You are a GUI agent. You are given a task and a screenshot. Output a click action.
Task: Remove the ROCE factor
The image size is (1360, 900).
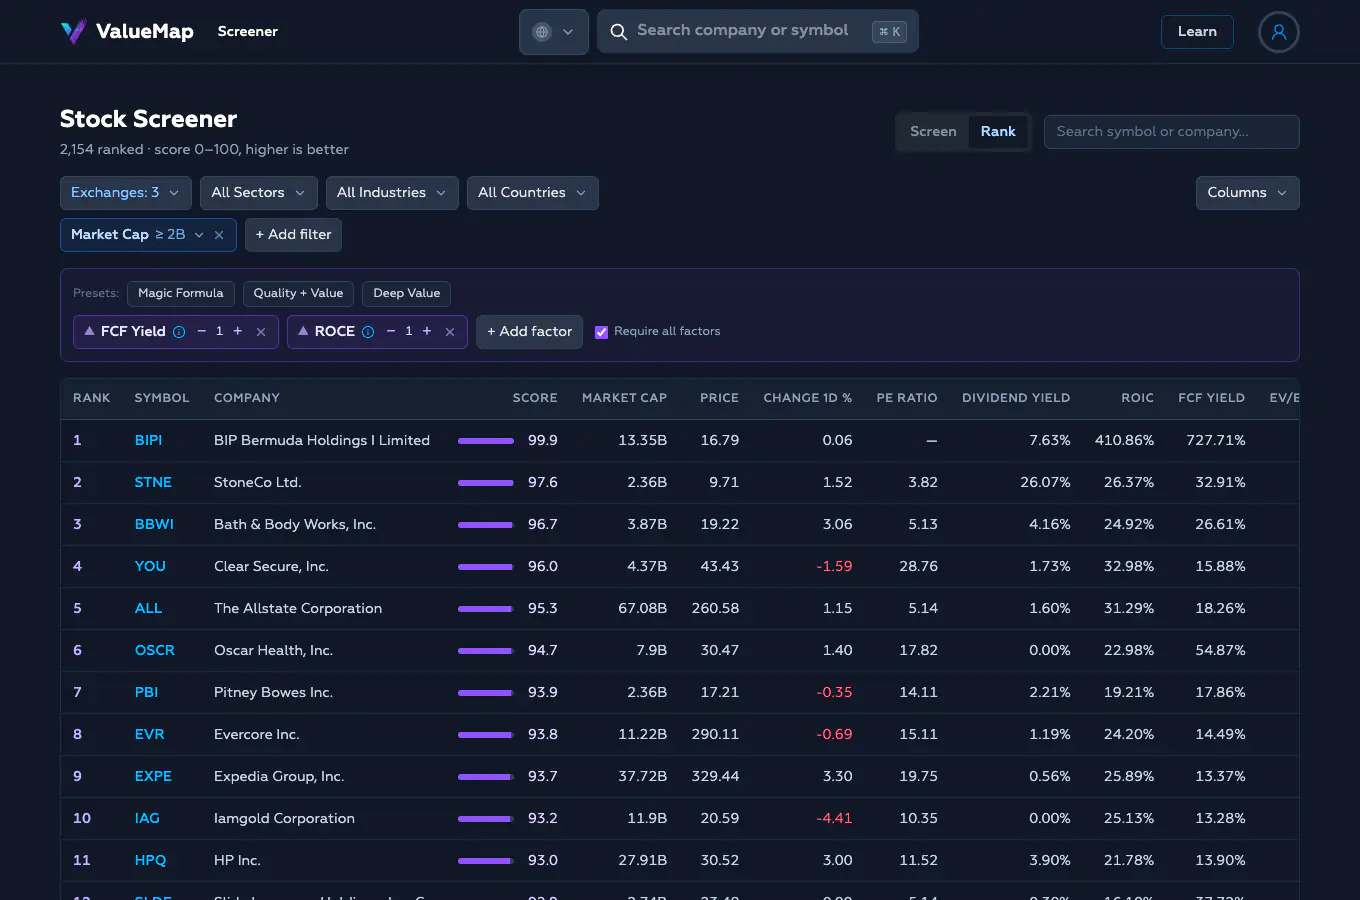pos(450,332)
